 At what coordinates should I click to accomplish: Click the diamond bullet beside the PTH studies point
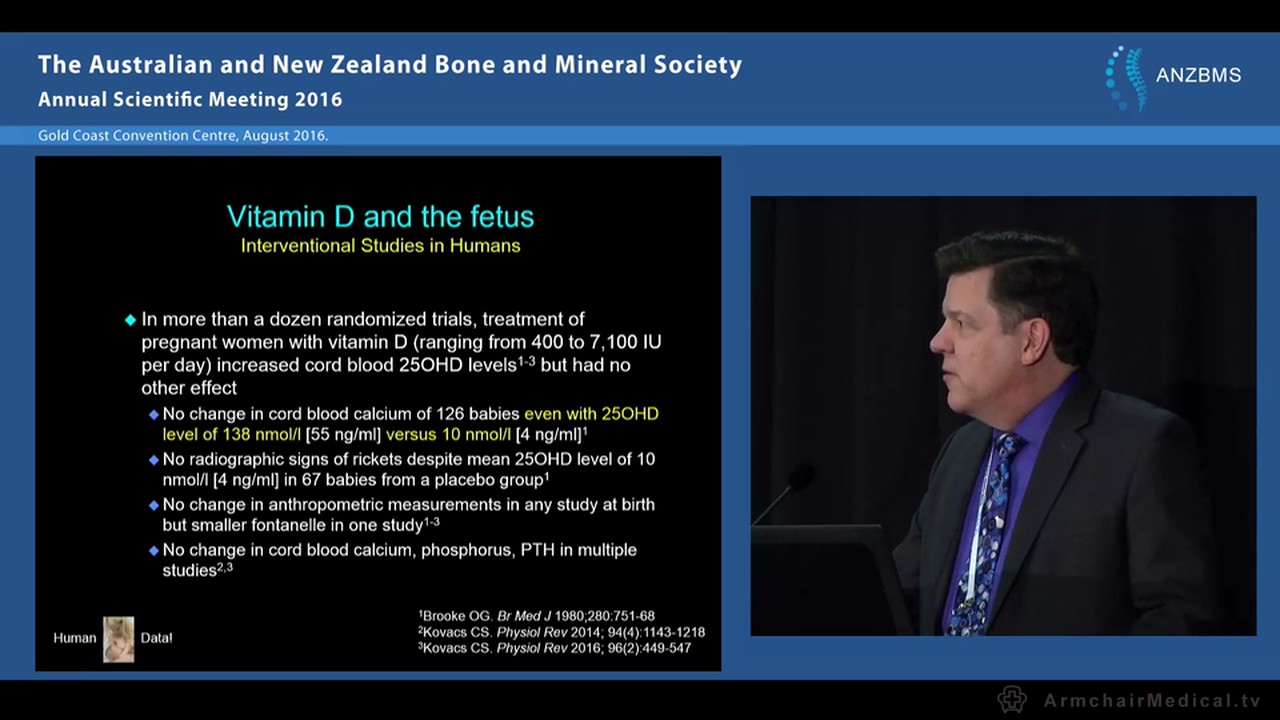pos(153,549)
